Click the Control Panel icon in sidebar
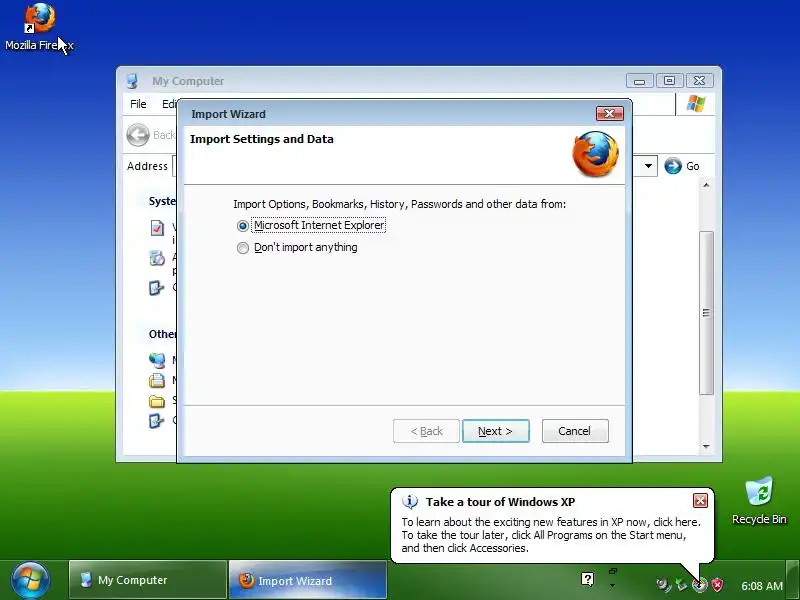Screen dimensions: 800x600 (157, 421)
